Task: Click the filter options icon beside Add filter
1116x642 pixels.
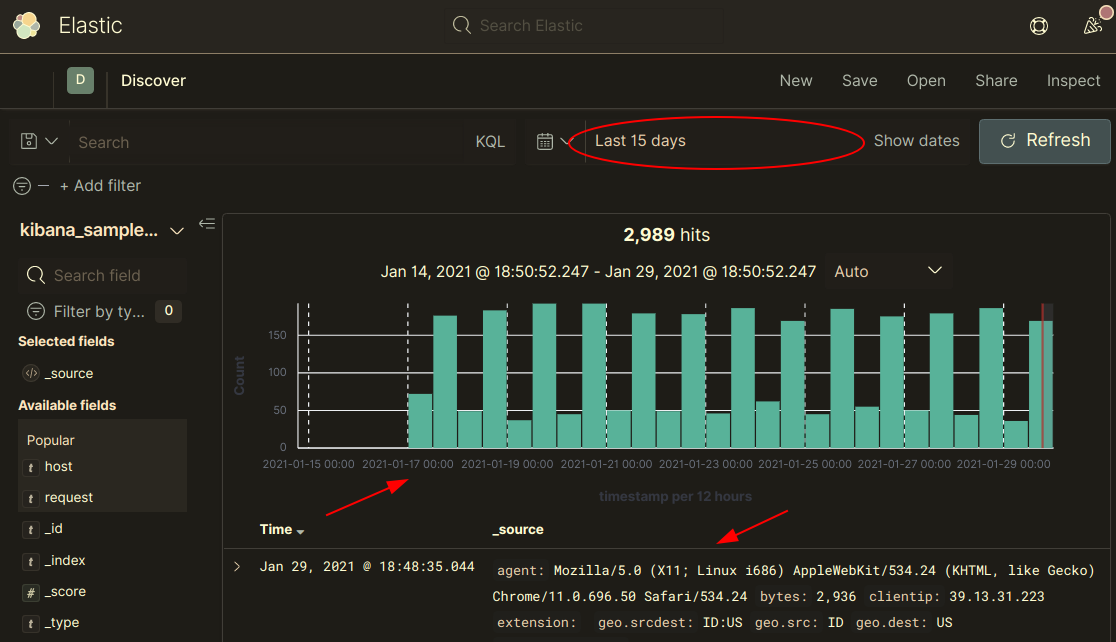Action: tap(22, 186)
